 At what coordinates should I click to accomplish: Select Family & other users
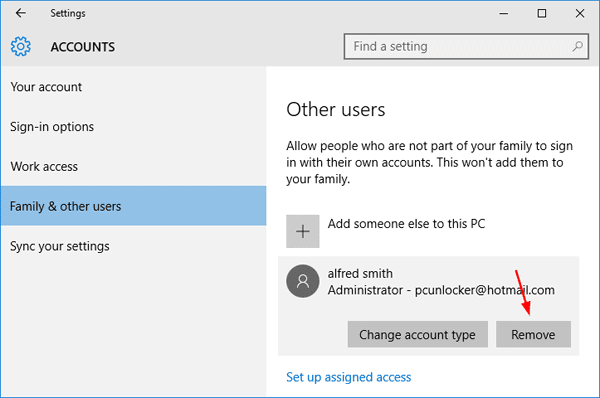coord(133,206)
